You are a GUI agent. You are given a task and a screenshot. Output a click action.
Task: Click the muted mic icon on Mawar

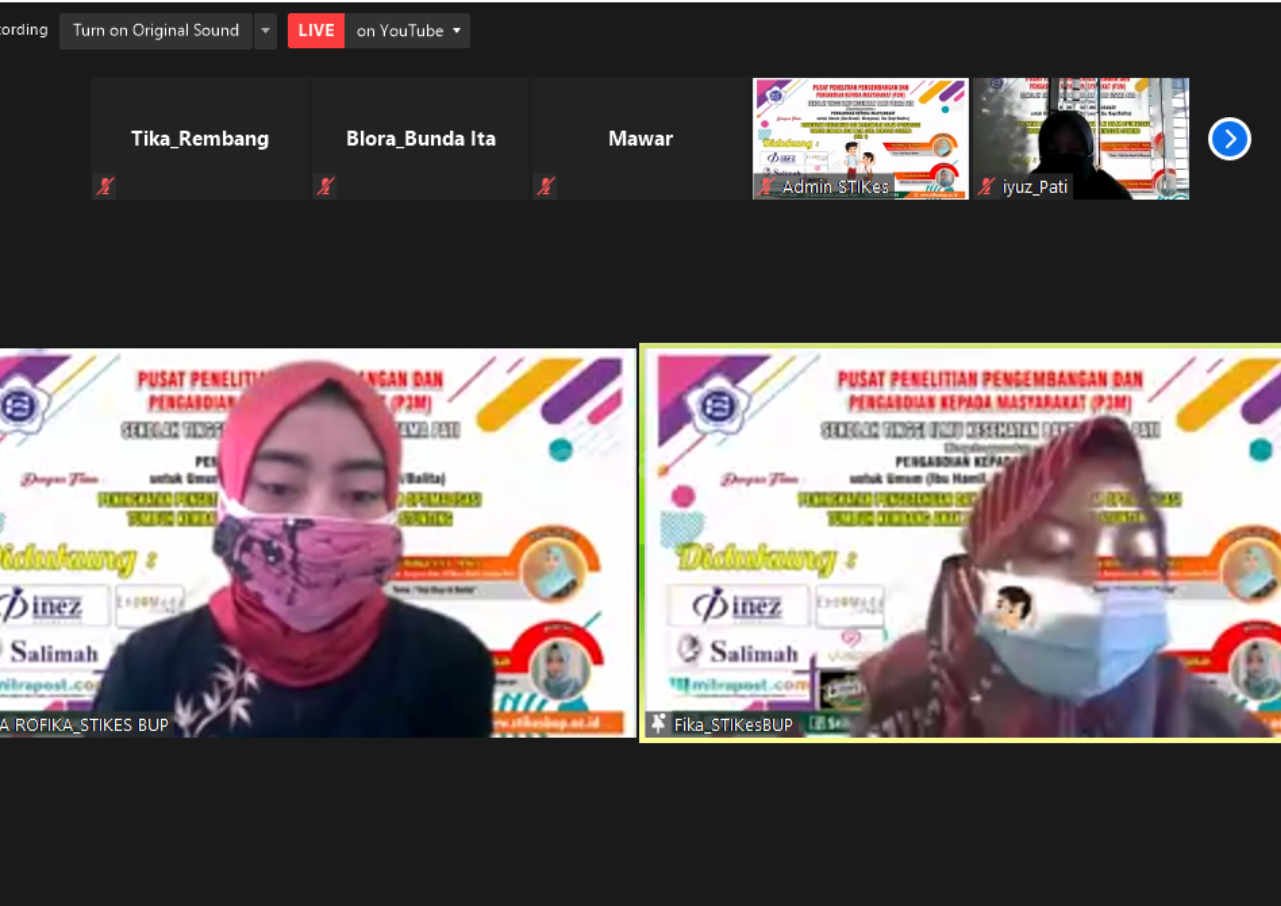[x=545, y=186]
